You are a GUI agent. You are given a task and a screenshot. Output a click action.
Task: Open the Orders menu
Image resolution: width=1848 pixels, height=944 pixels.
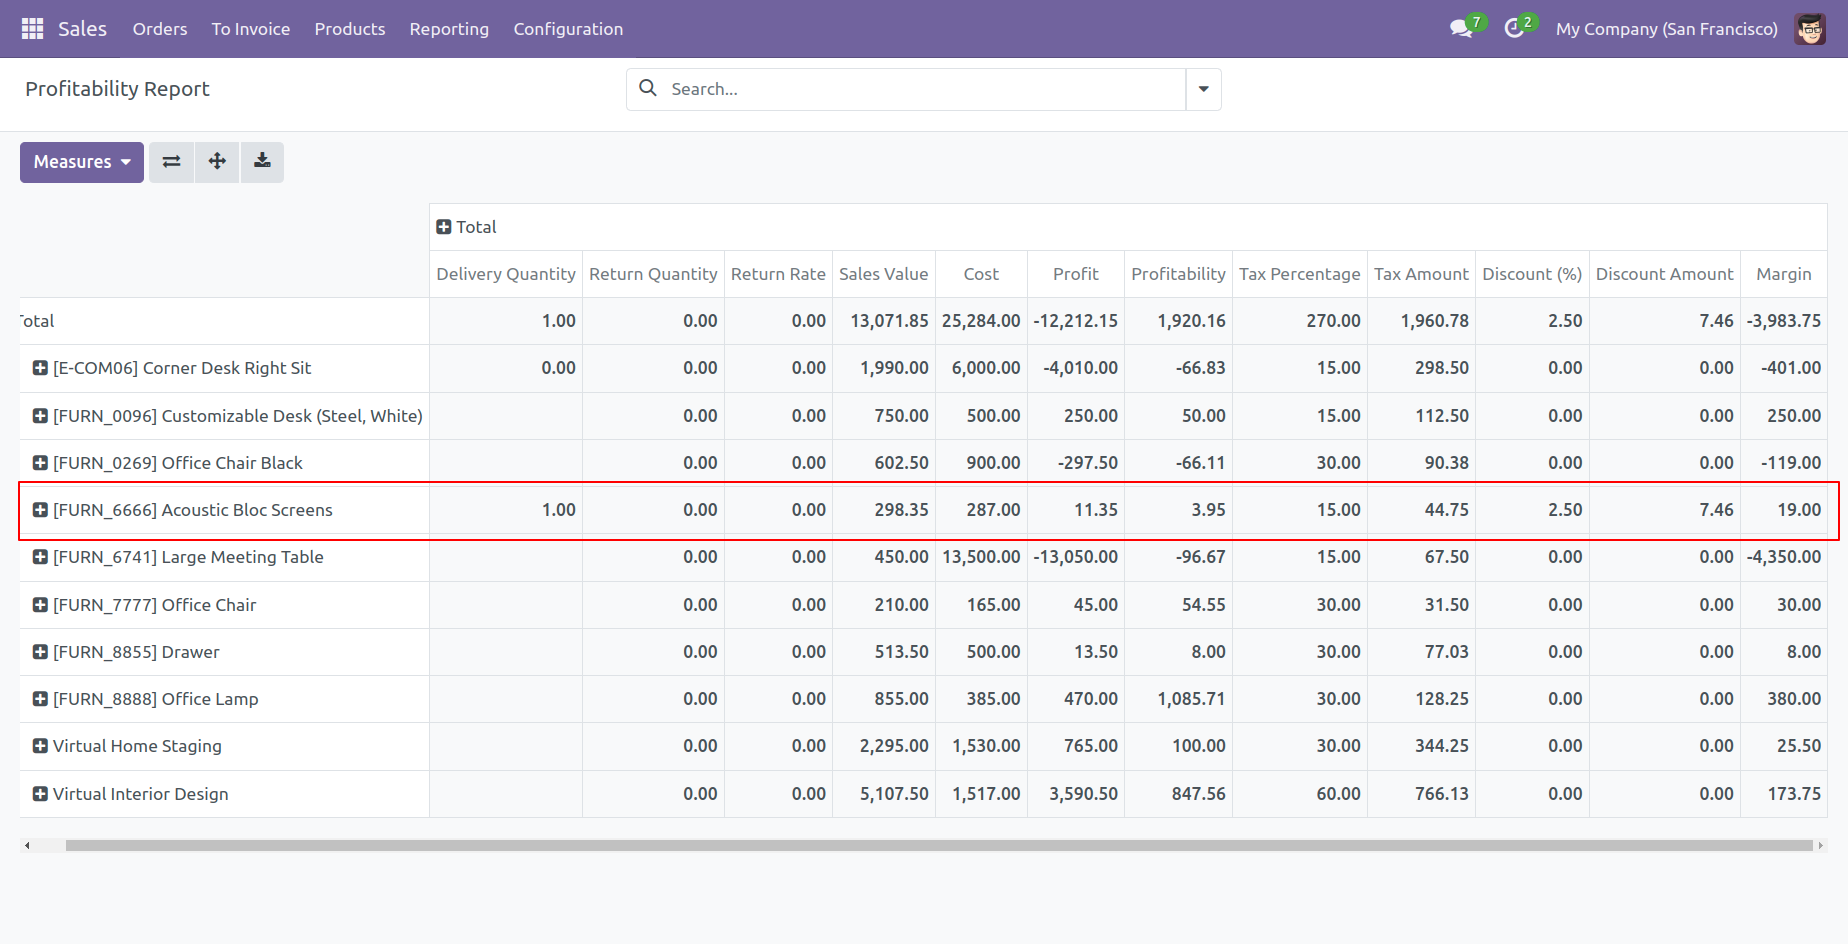point(160,29)
